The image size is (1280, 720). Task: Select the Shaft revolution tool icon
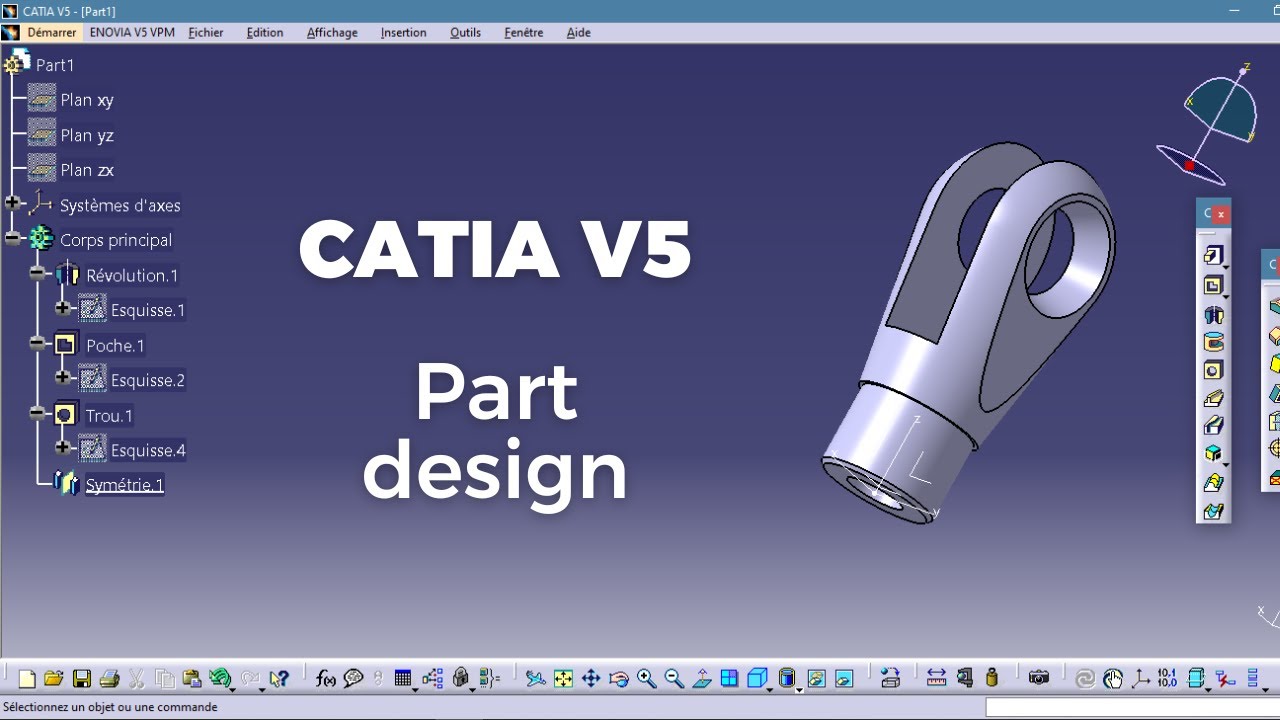1213,315
